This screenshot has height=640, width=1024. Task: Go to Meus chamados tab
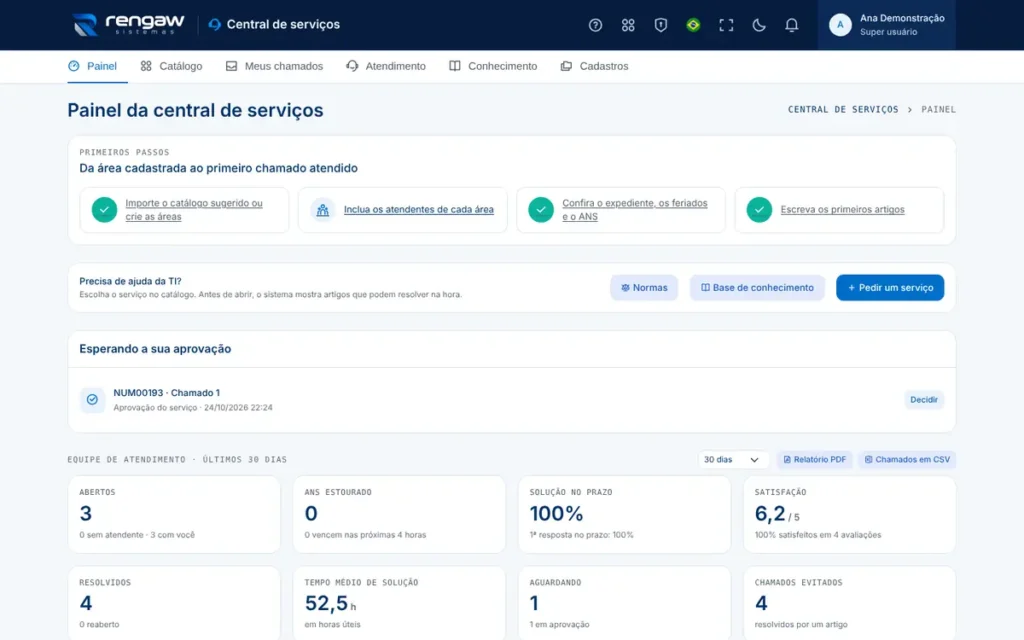[274, 66]
